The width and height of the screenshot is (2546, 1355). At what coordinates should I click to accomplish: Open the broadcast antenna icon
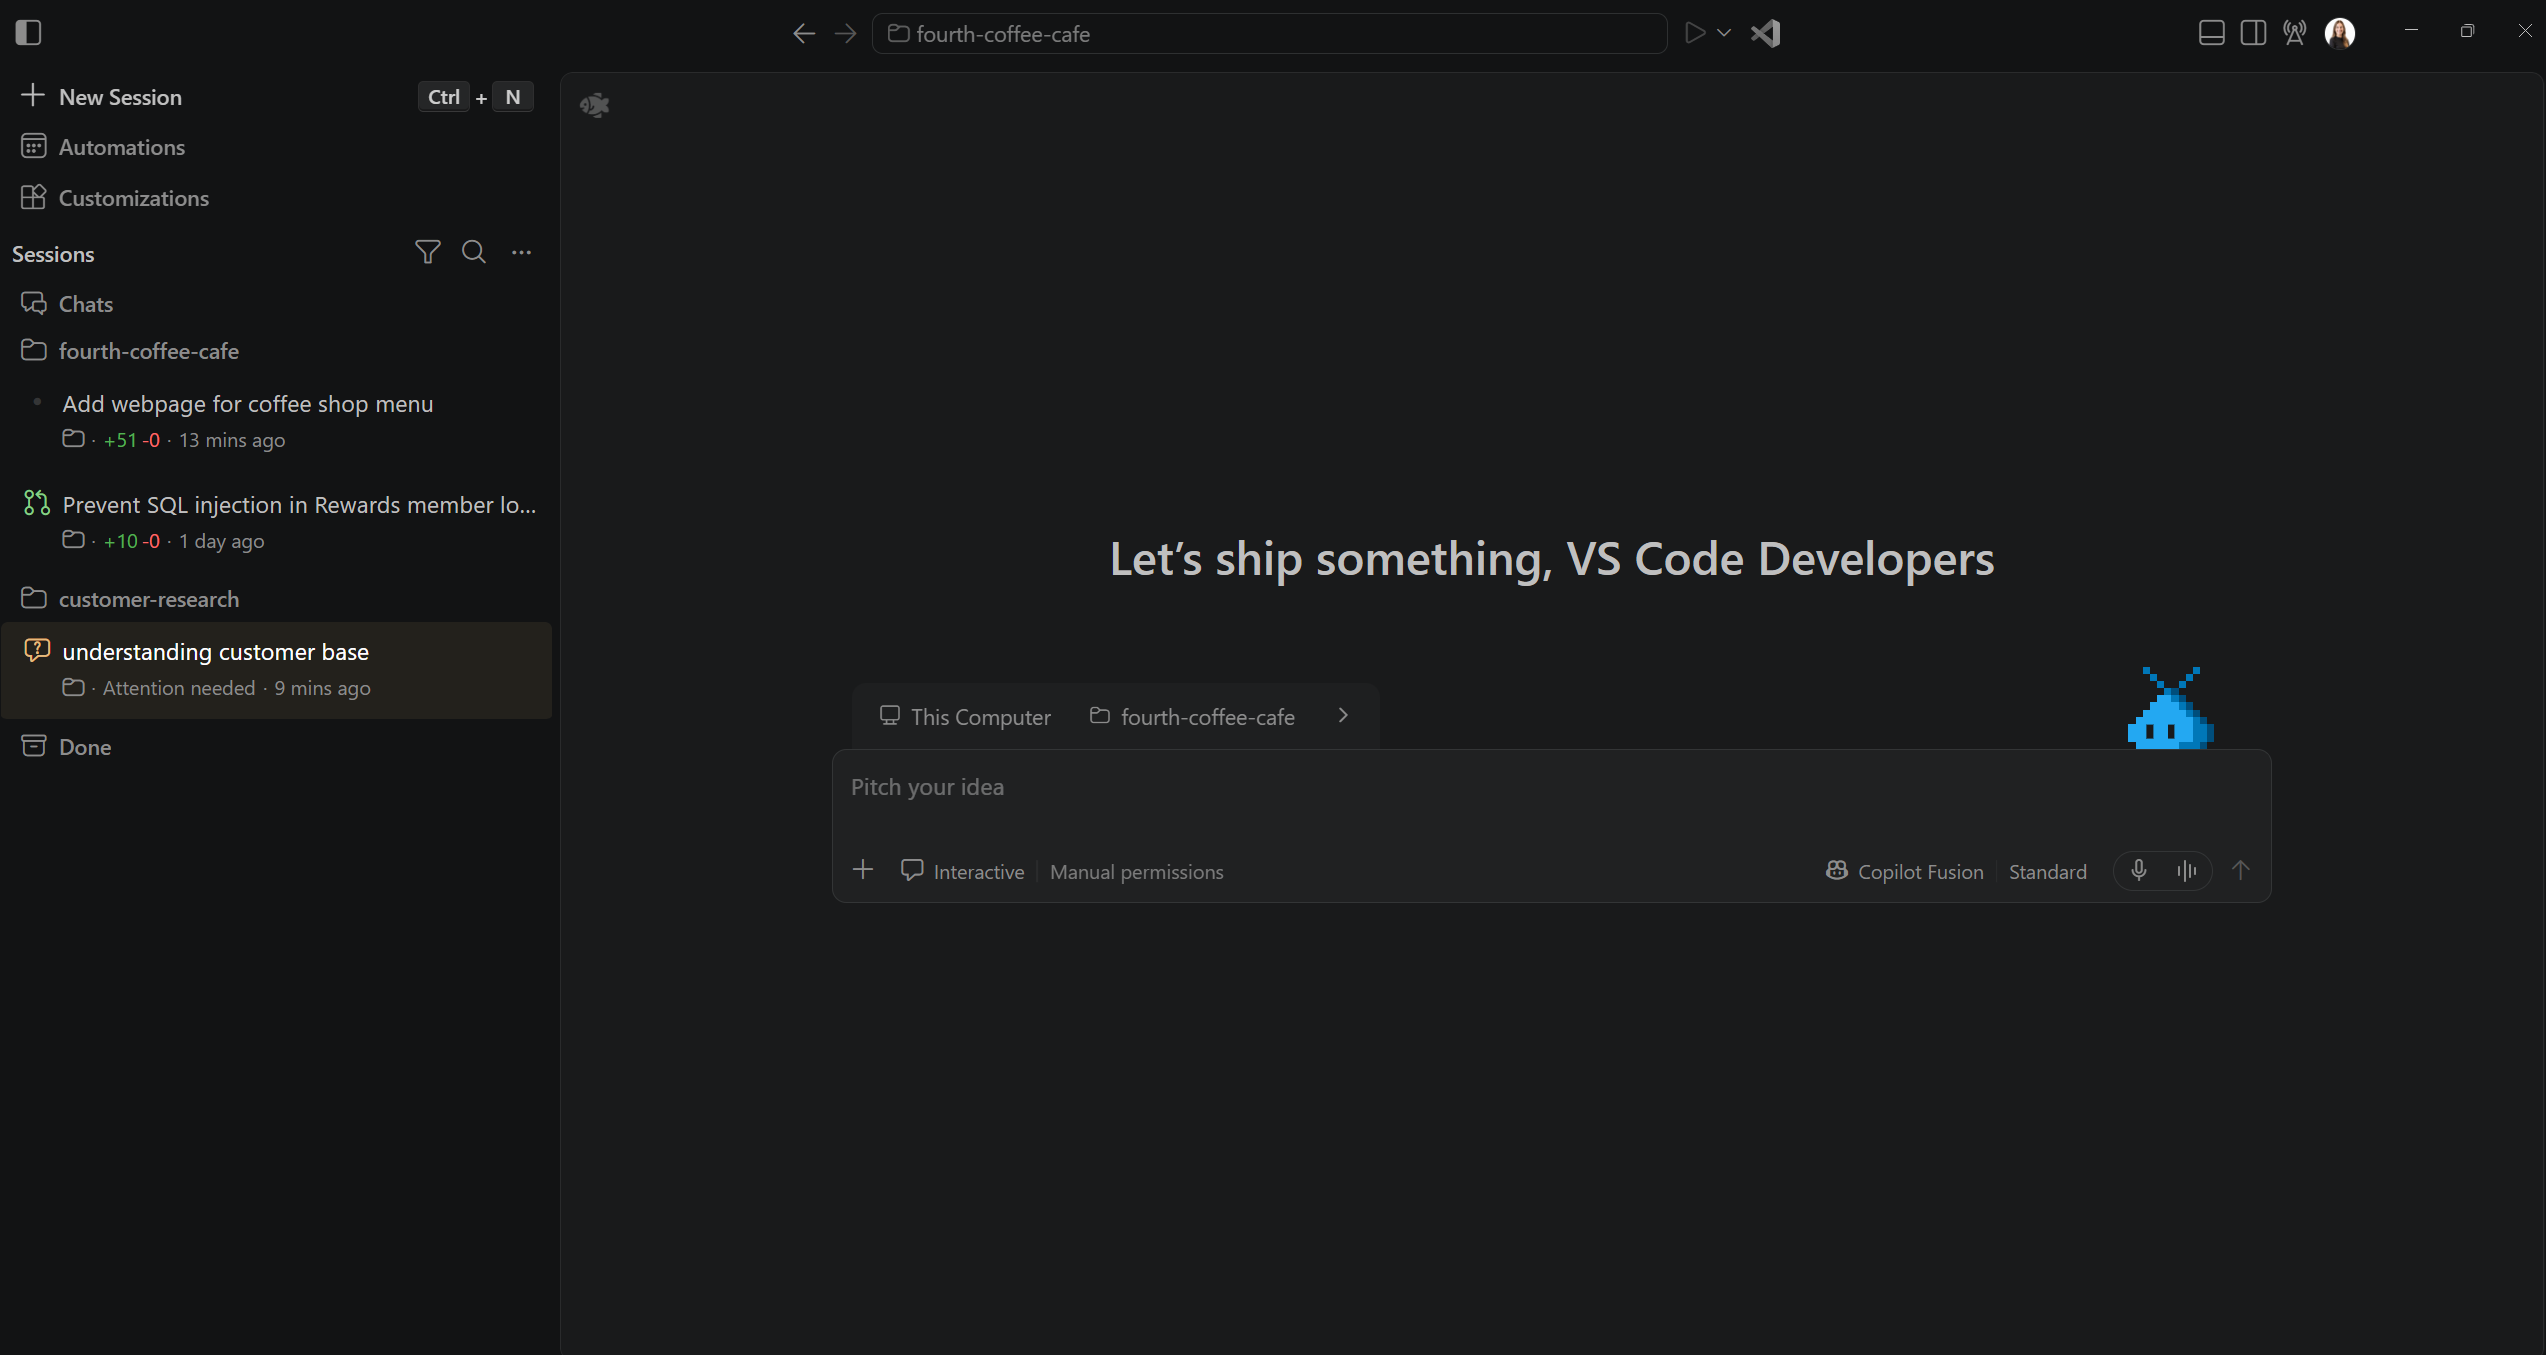(2295, 33)
